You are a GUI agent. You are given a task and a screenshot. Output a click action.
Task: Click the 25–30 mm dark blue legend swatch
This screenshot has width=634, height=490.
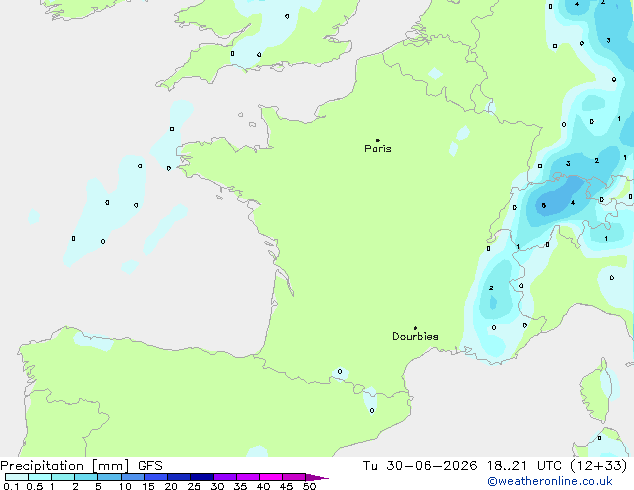202,477
